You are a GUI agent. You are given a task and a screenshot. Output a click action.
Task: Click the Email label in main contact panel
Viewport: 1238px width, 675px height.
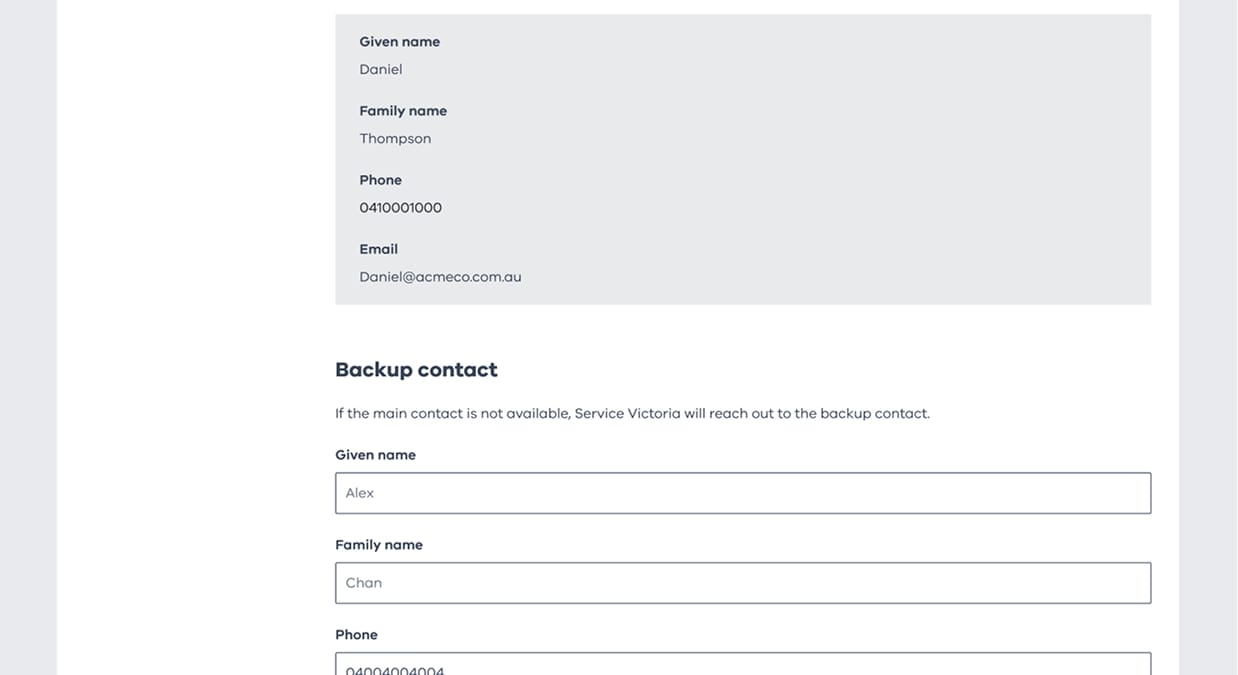point(378,249)
